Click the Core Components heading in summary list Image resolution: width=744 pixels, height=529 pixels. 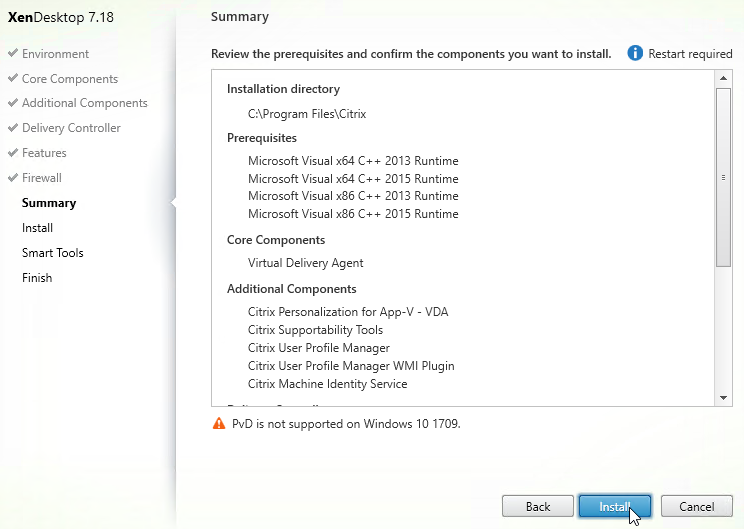(x=276, y=240)
